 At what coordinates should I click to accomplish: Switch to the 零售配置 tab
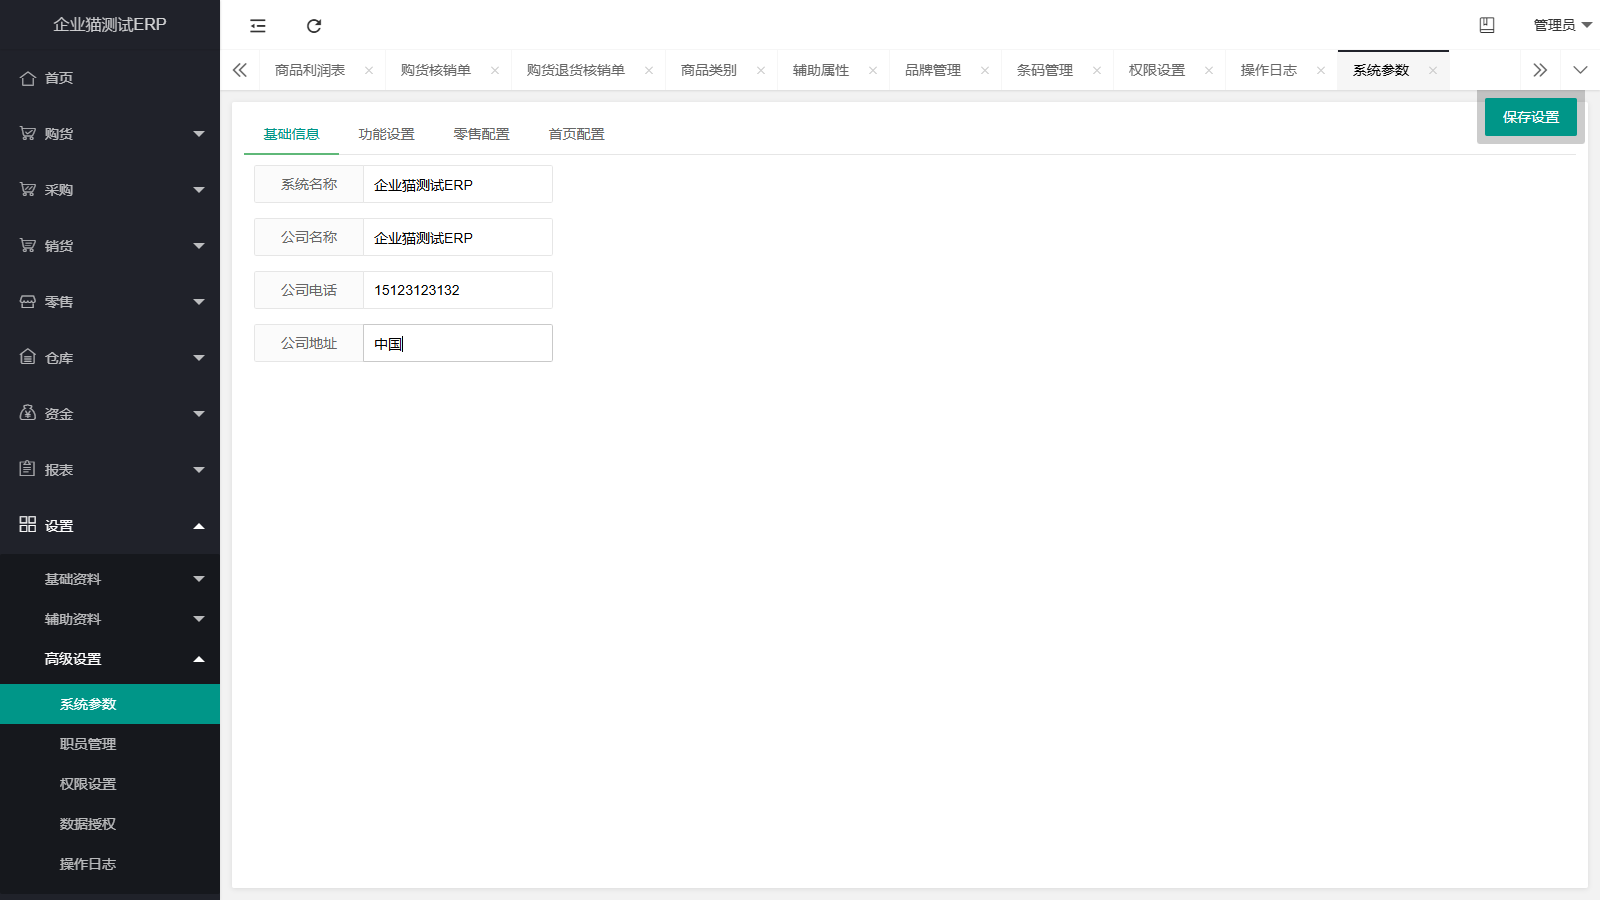pos(481,134)
